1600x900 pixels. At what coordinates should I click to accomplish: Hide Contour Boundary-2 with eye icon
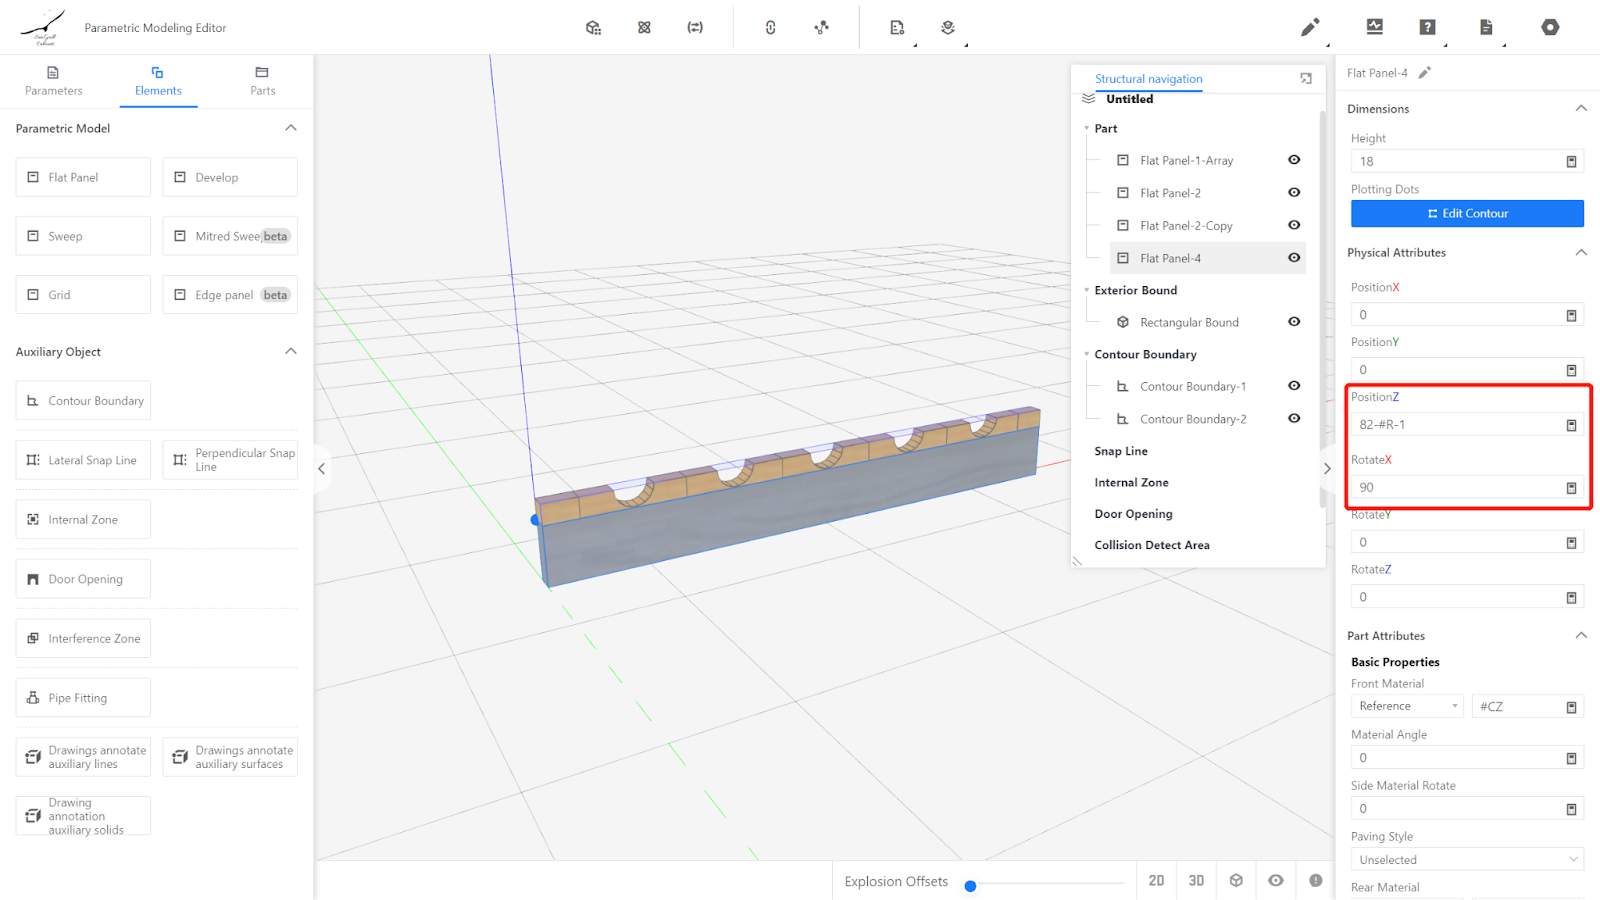tap(1294, 419)
